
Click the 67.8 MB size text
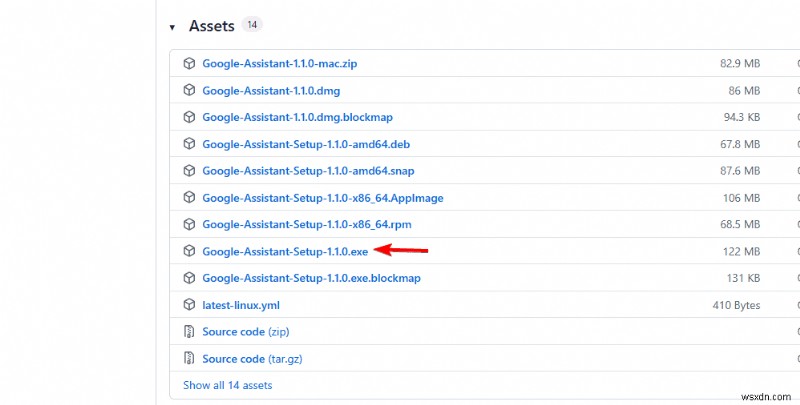pos(740,144)
